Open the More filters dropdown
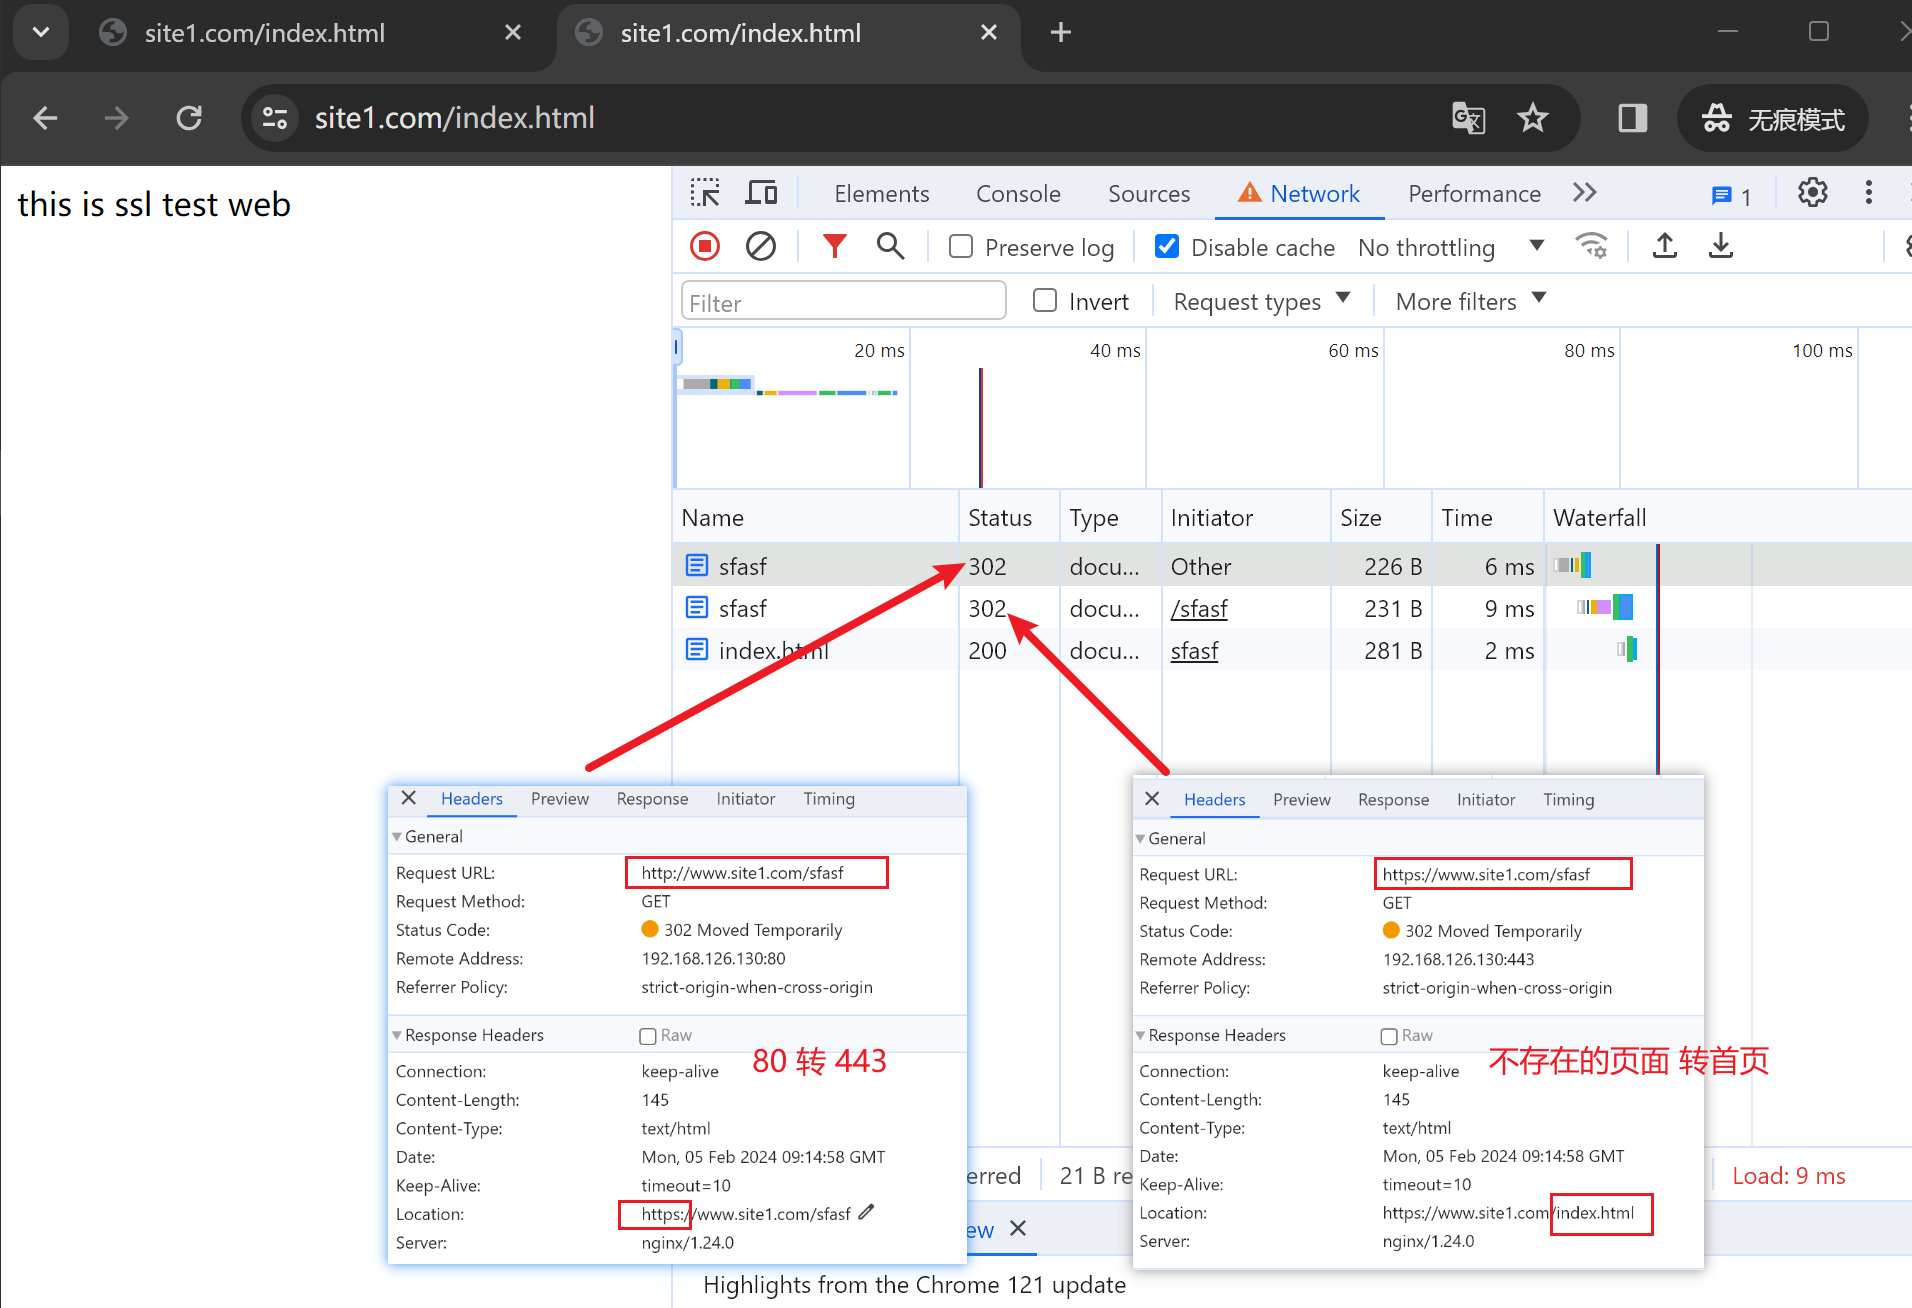Viewport: 1912px width, 1308px height. point(1470,301)
